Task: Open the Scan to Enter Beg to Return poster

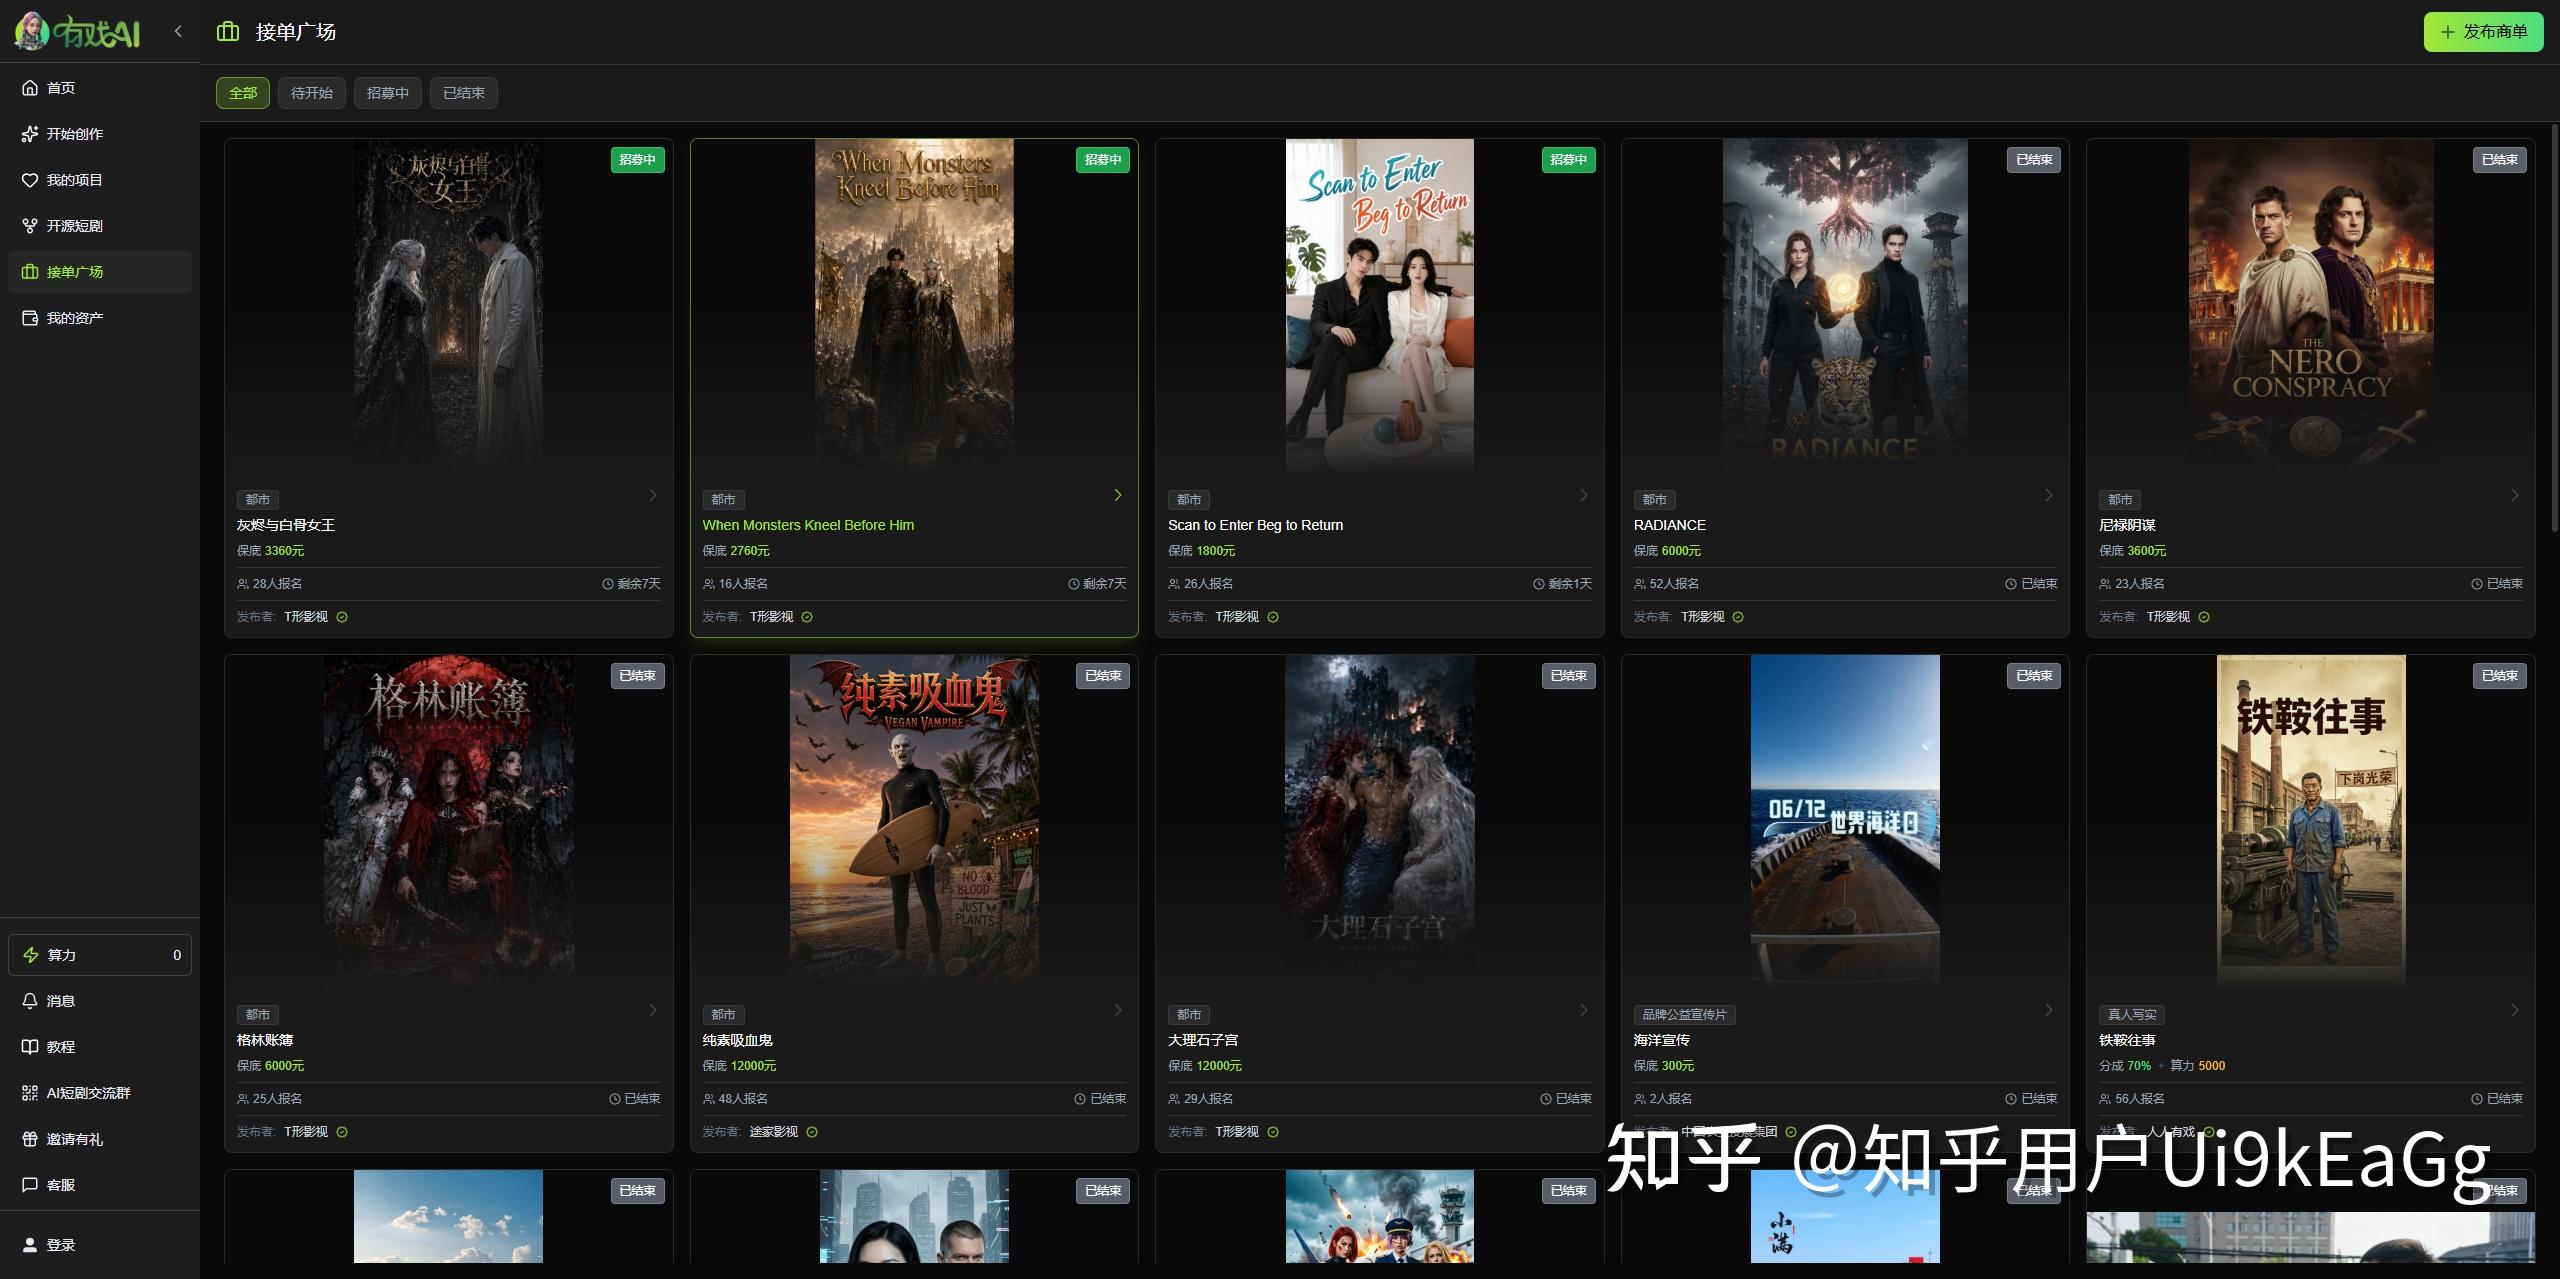Action: click(x=1380, y=305)
